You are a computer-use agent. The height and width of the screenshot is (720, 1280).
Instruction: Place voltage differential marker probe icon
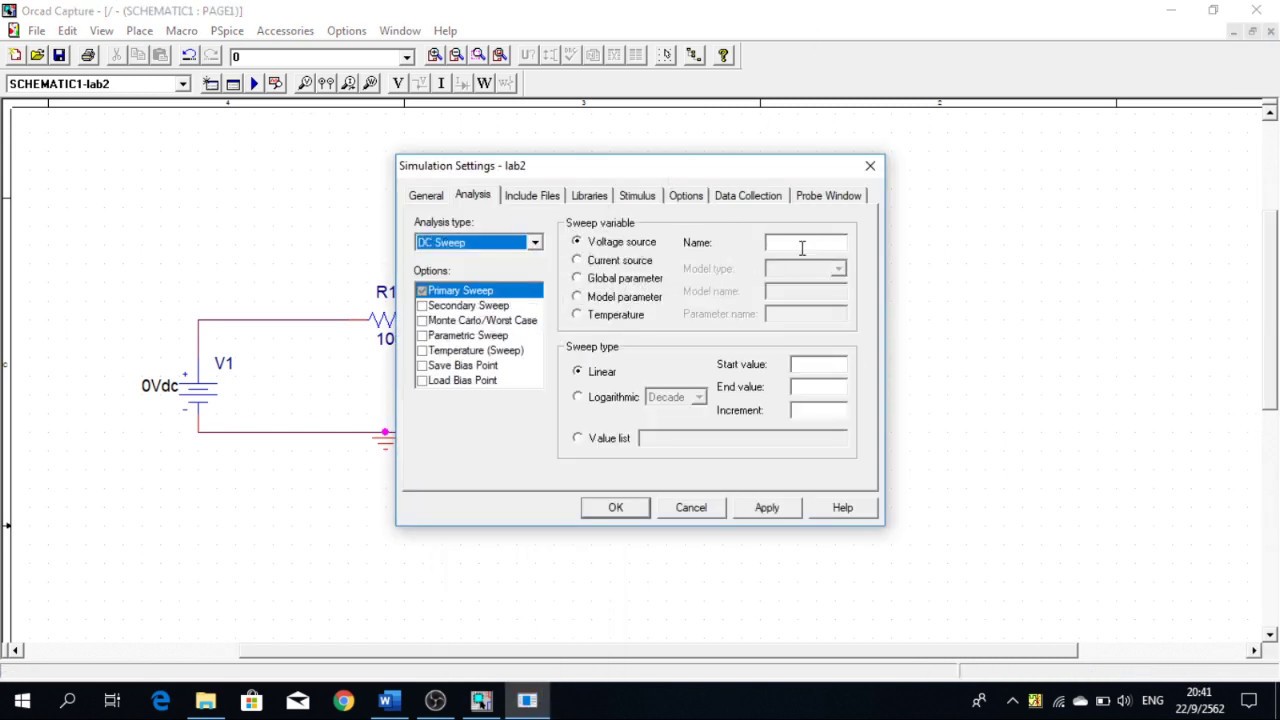click(327, 84)
